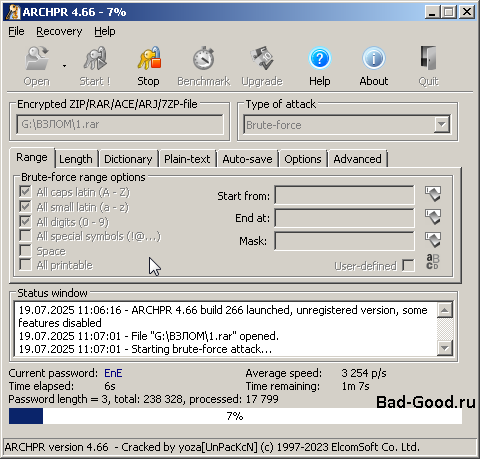Toggle All special symbols checkbox

[25, 236]
